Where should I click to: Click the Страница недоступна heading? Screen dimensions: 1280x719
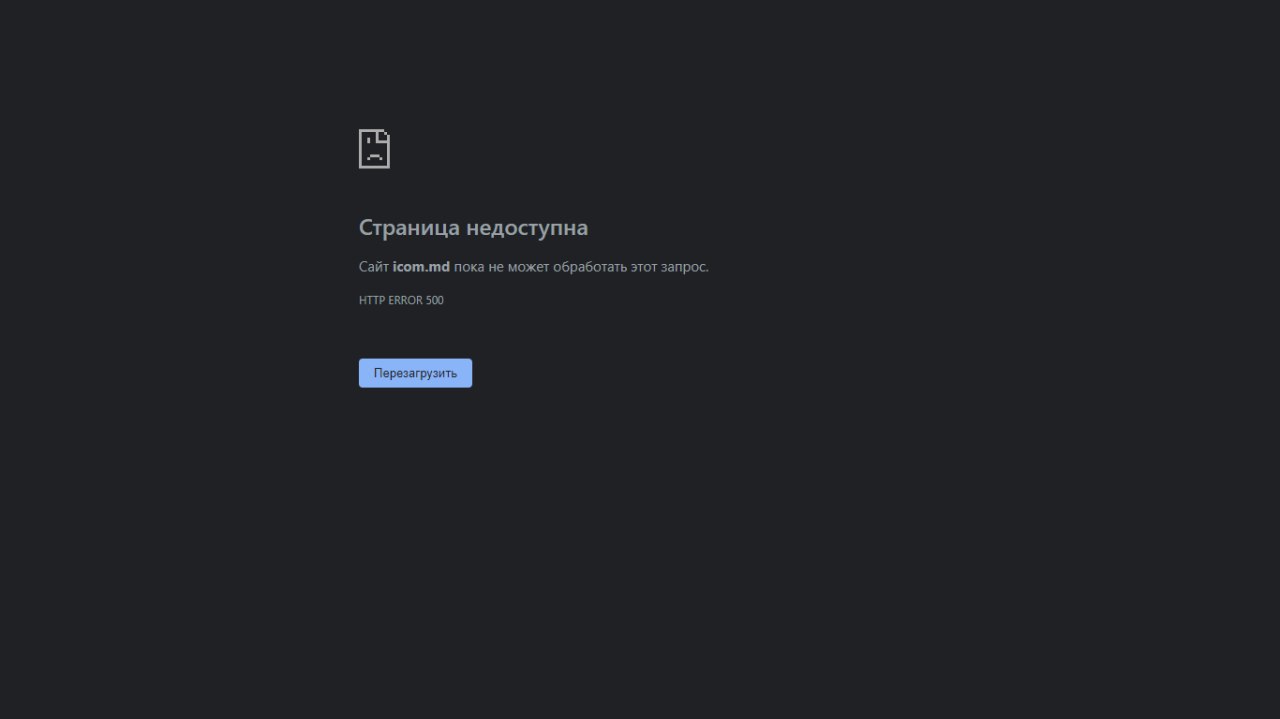[473, 228]
